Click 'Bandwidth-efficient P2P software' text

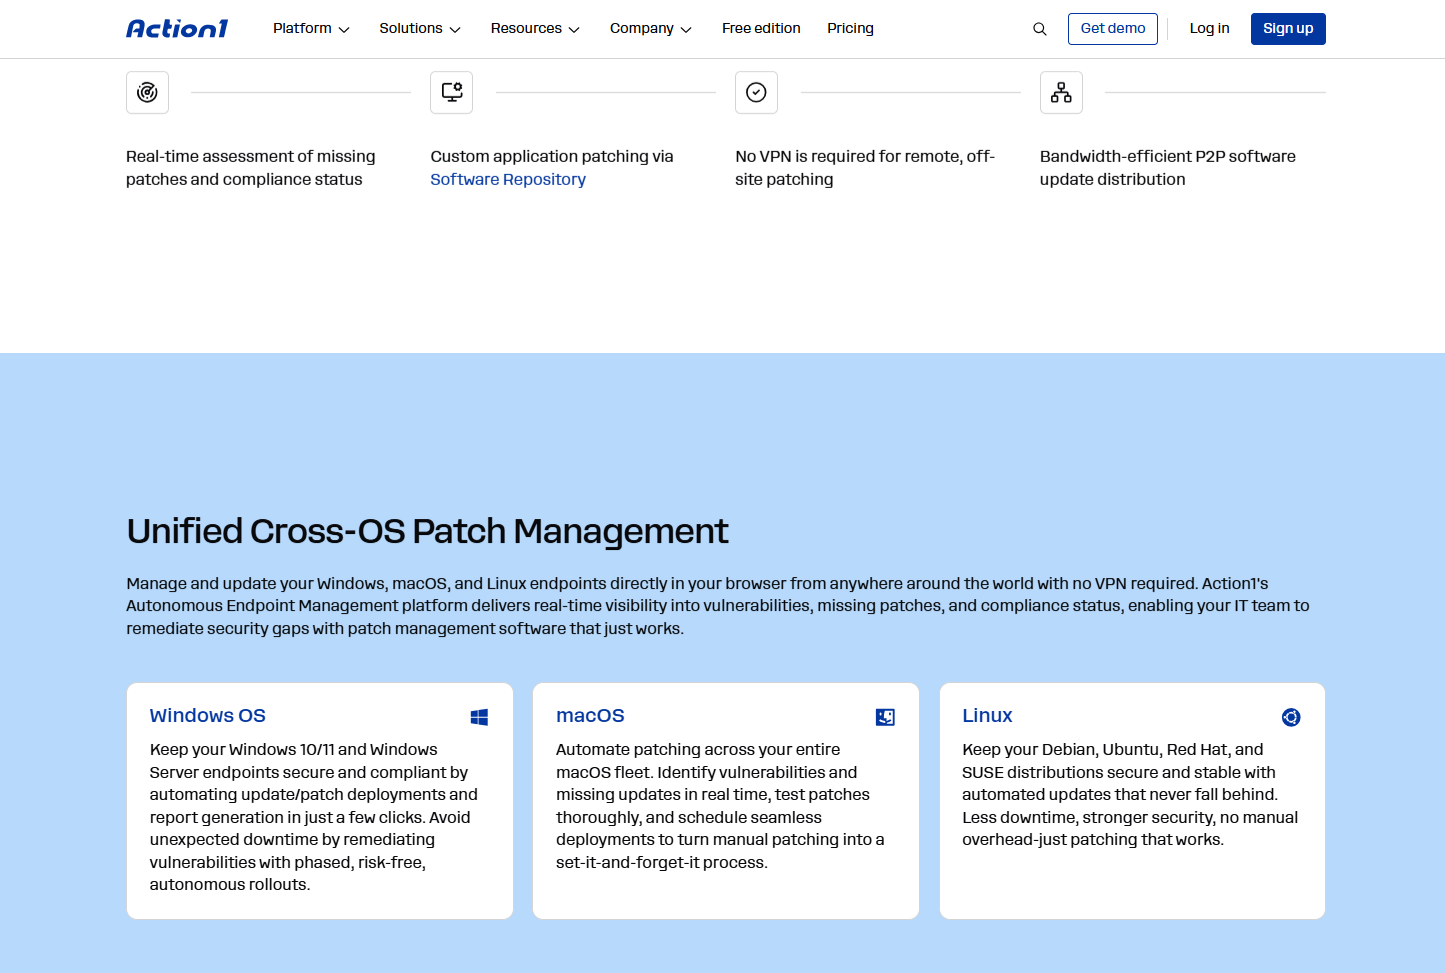point(1167,168)
